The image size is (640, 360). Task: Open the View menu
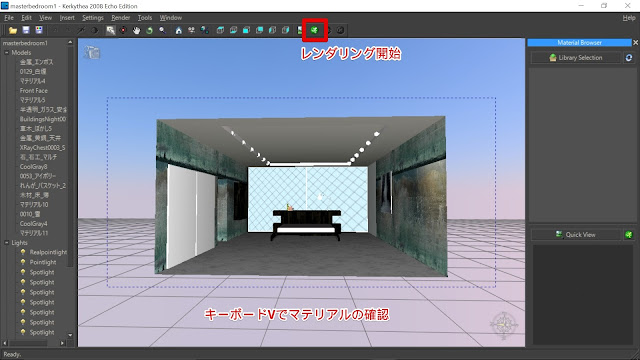click(x=45, y=18)
